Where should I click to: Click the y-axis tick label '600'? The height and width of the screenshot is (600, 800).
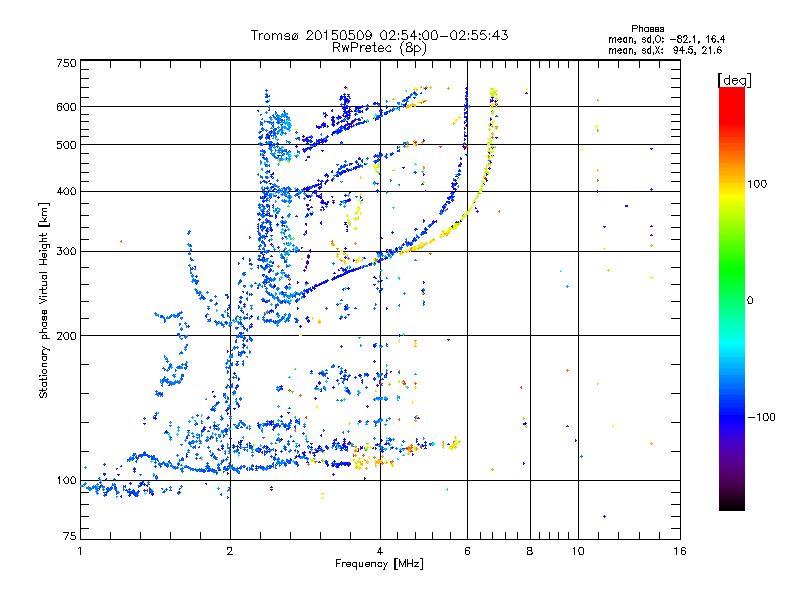click(x=66, y=107)
